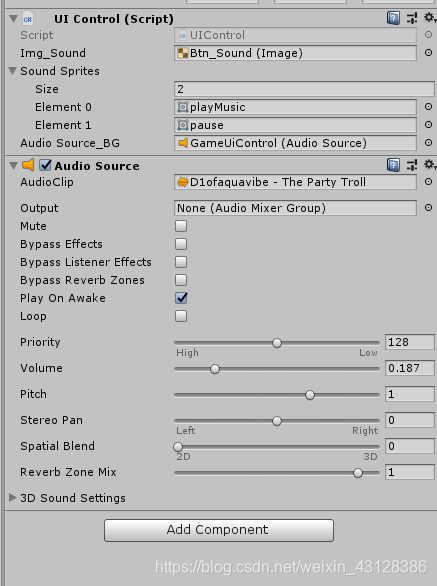This screenshot has height=586, width=437.
Task: Collapse the UI Control (Script) component
Action: [x=13, y=19]
